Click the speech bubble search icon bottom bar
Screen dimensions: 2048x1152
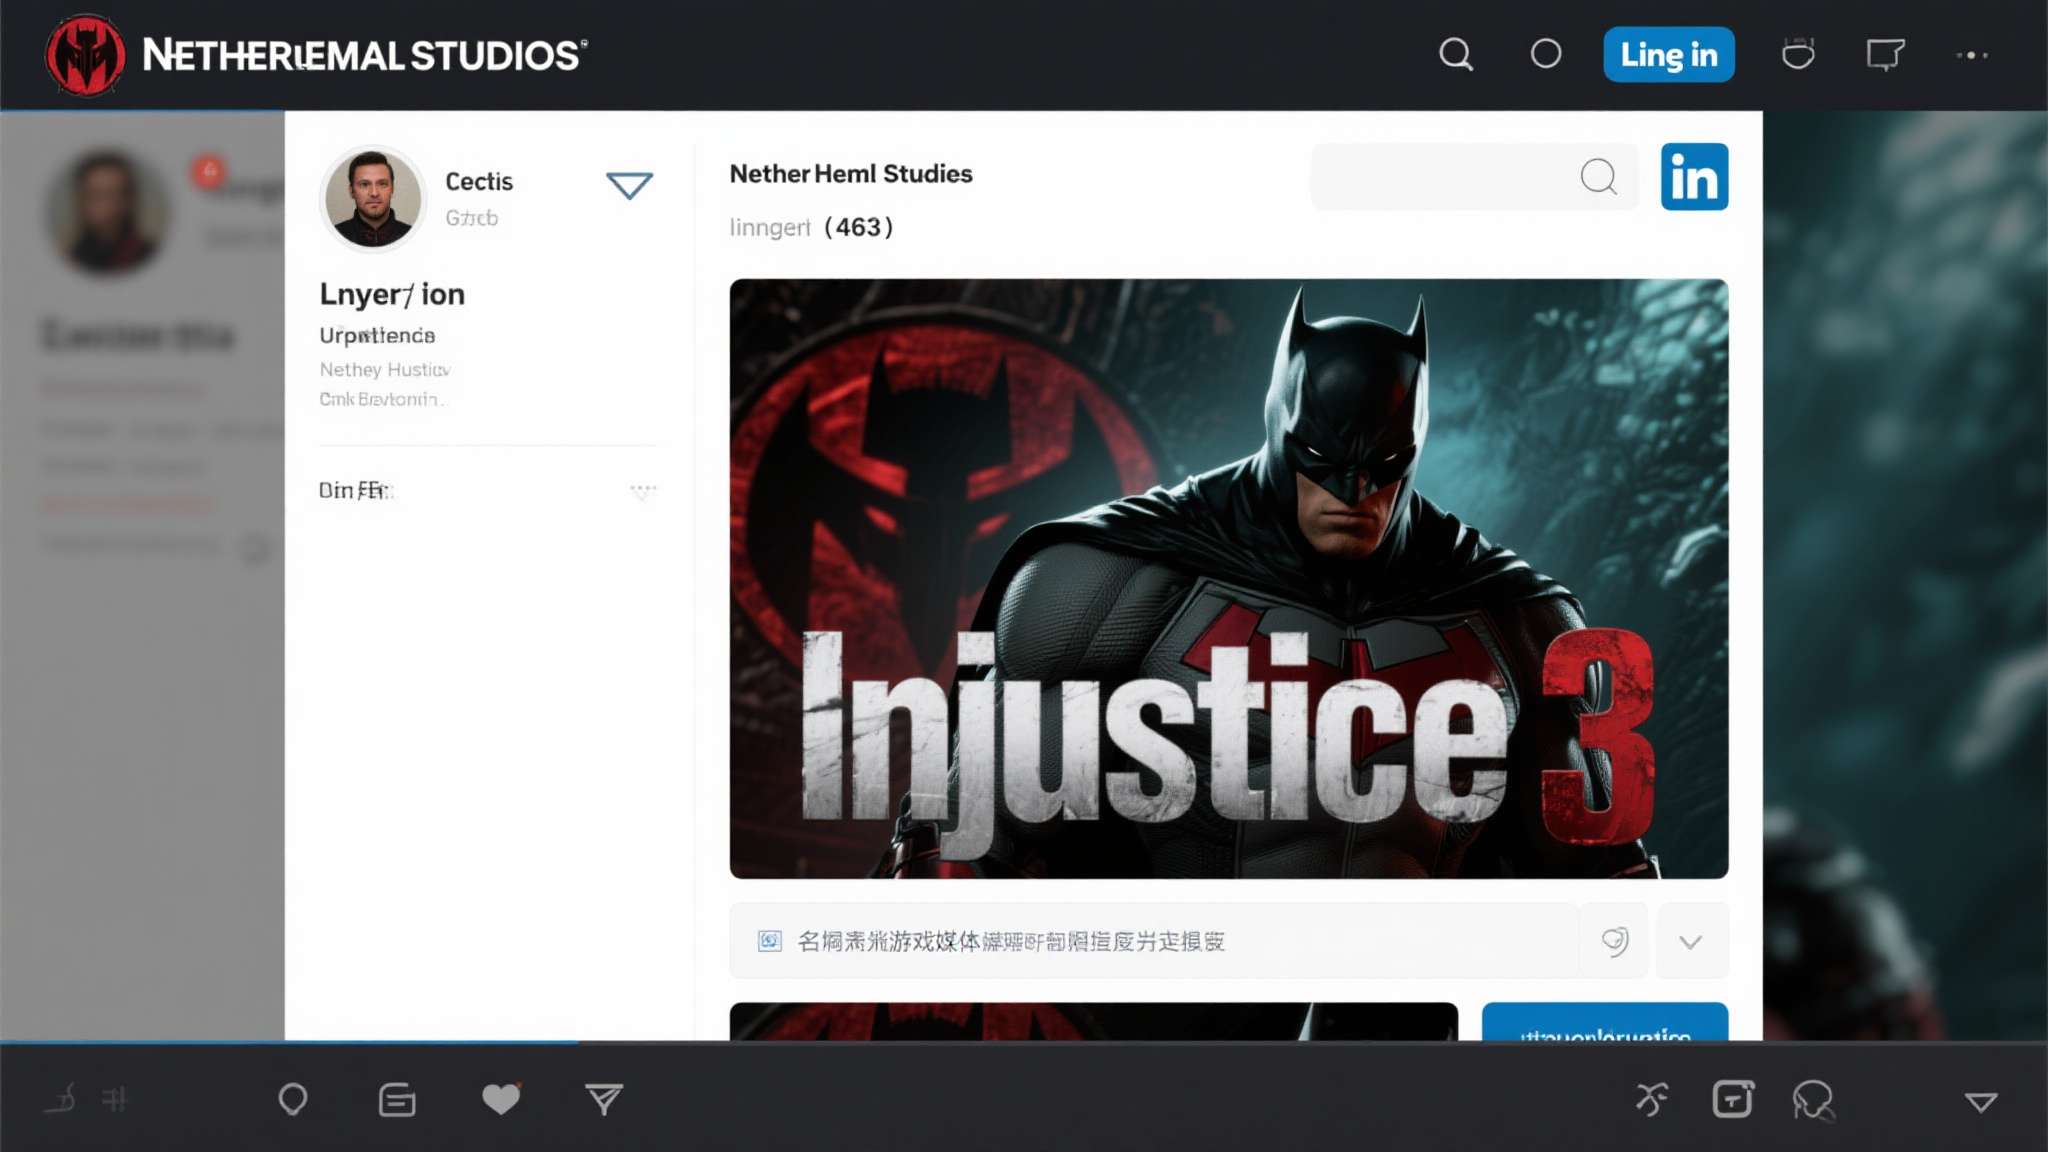(1813, 1100)
